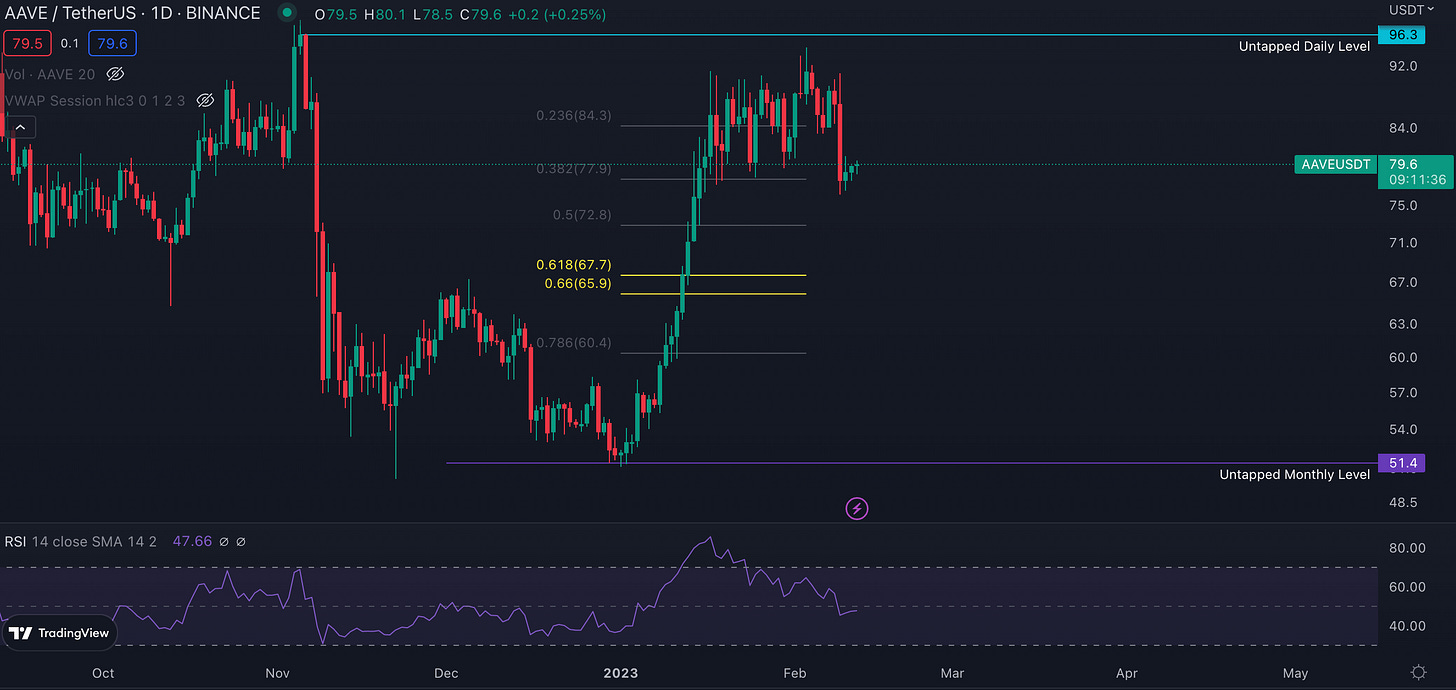1456x690 pixels.
Task: Click the 0.618(67.7) Fibonacci label
Action: pos(573,265)
